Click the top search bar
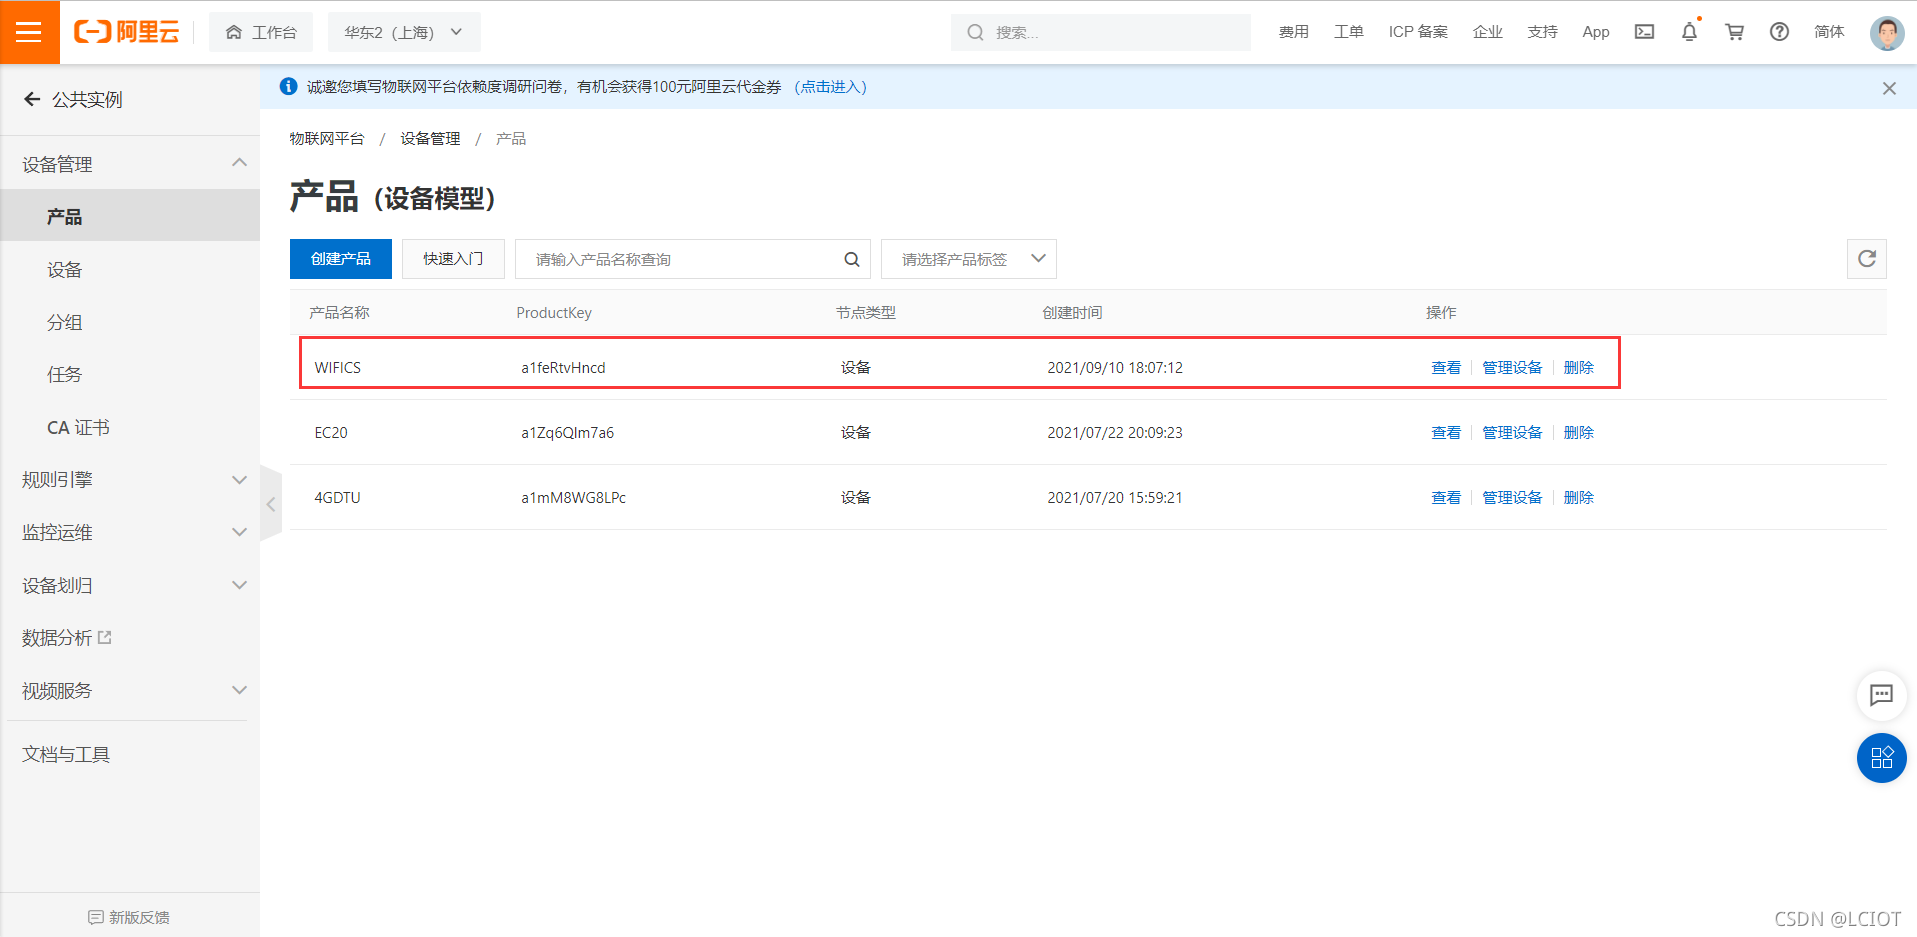Viewport: 1917px width, 937px height. point(1100,32)
